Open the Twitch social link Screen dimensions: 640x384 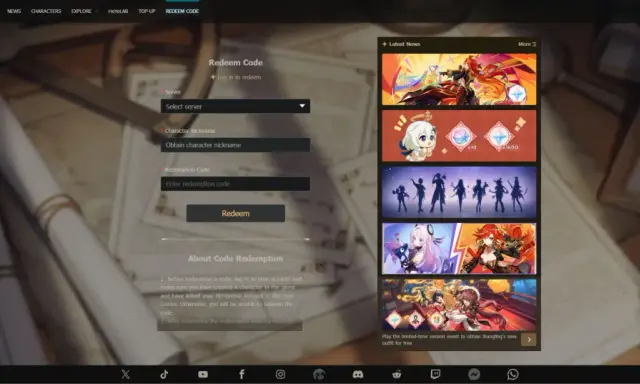click(436, 374)
